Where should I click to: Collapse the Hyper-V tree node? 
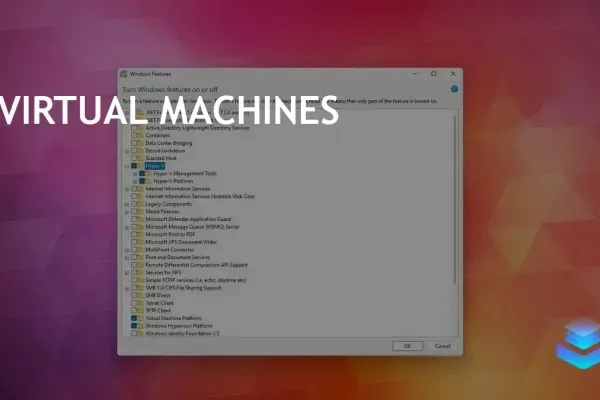tap(127, 166)
